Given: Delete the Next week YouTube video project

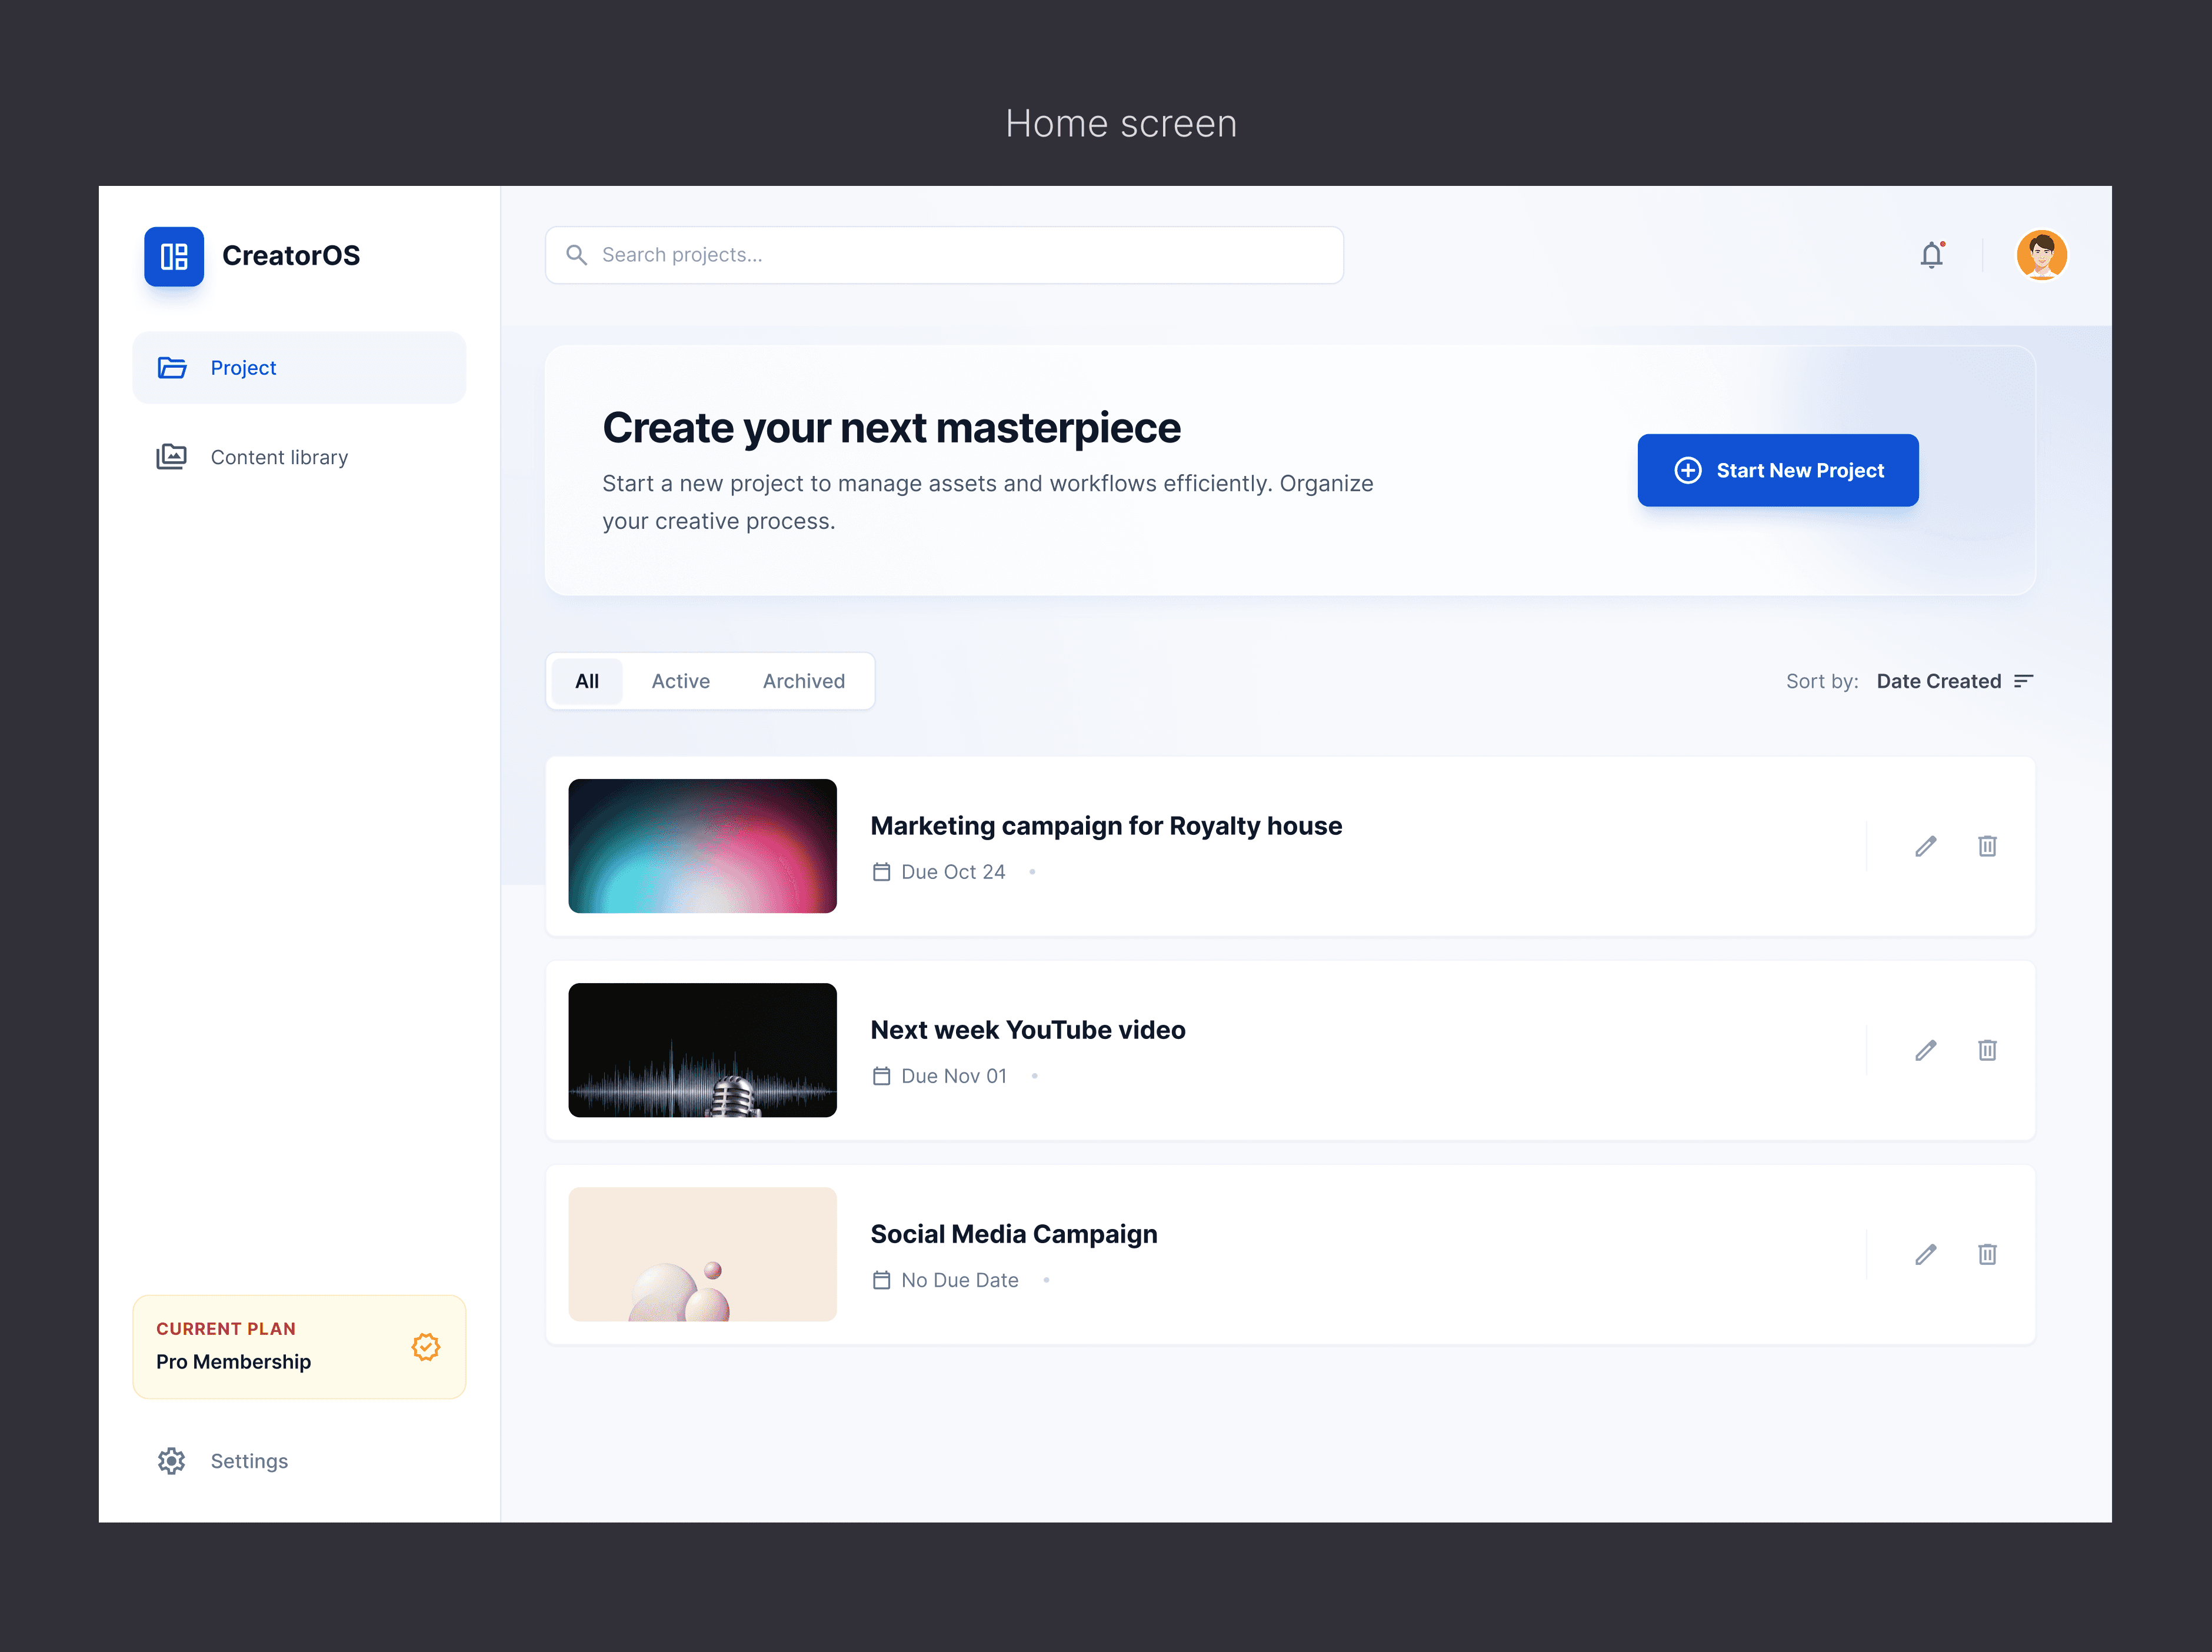Looking at the screenshot, I should 1987,1050.
